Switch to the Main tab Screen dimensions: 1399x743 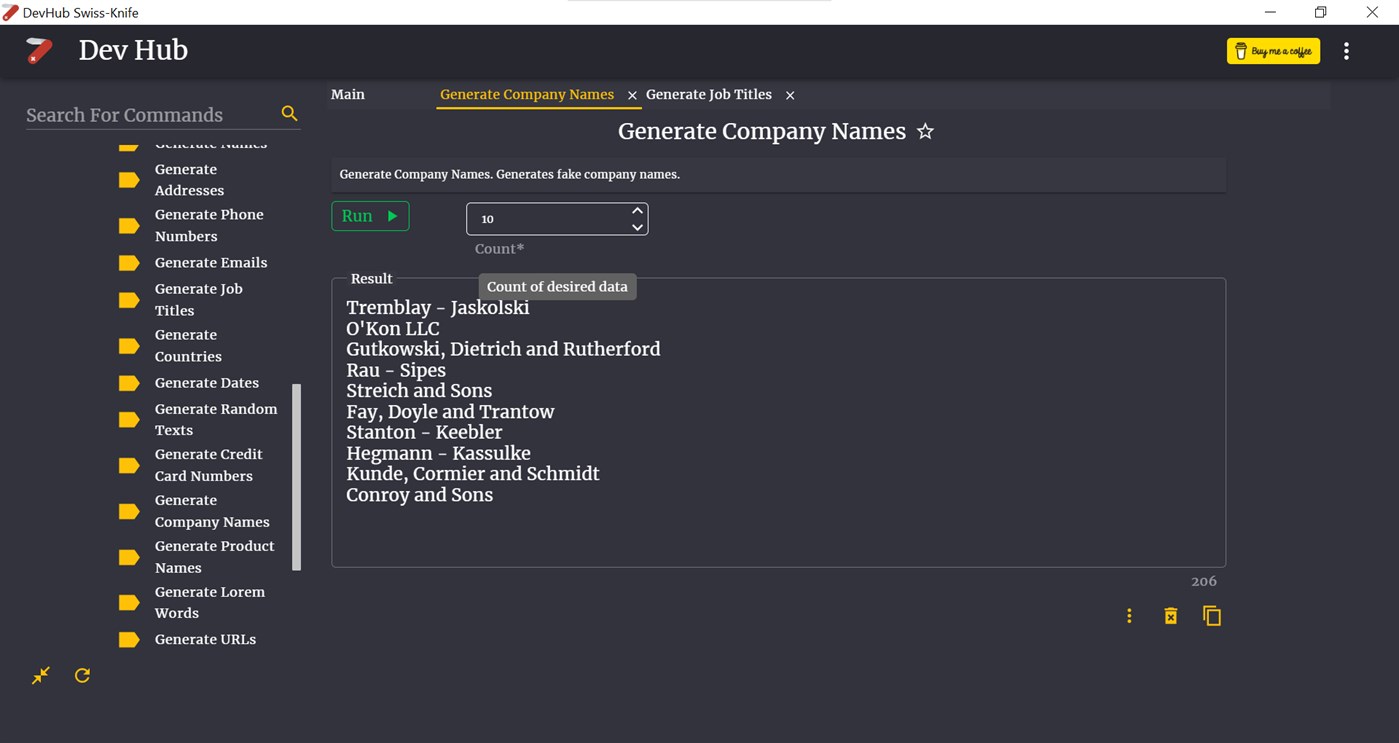tap(348, 95)
